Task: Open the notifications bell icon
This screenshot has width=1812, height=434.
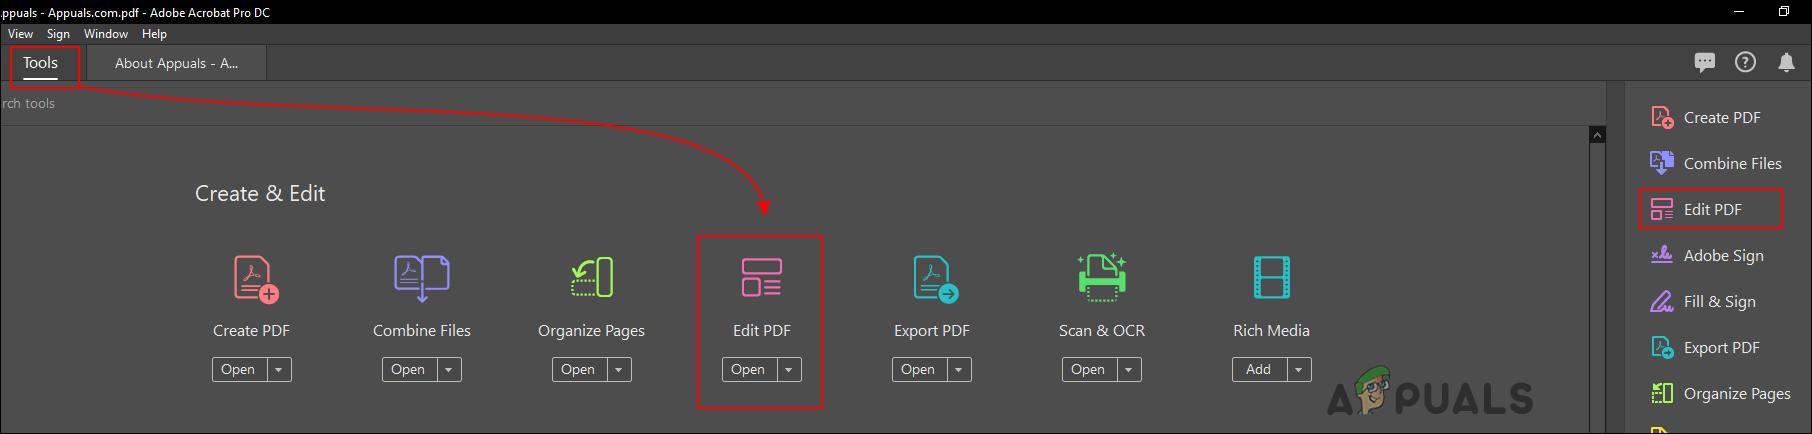Action: click(1786, 63)
